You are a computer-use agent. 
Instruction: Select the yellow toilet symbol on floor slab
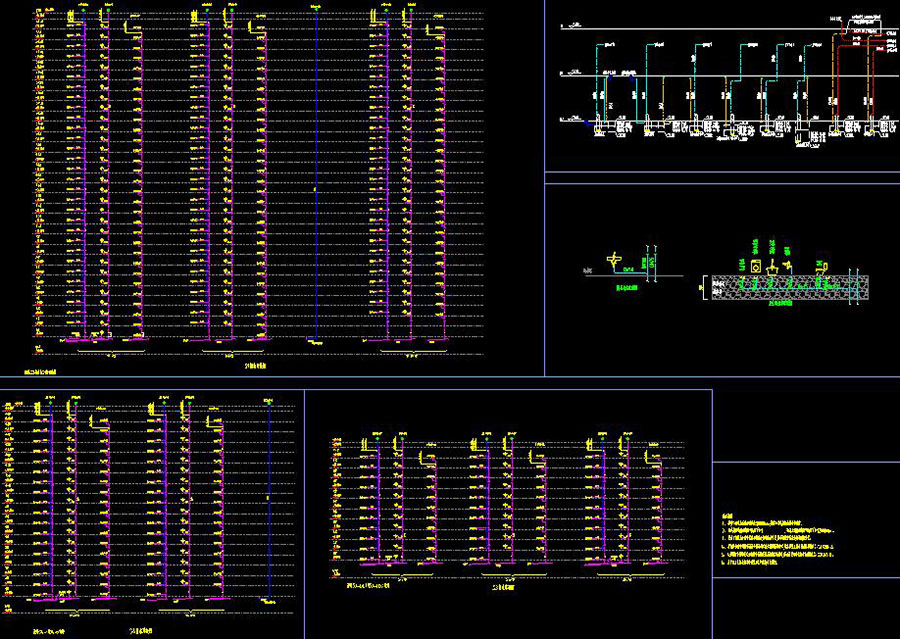click(x=819, y=268)
